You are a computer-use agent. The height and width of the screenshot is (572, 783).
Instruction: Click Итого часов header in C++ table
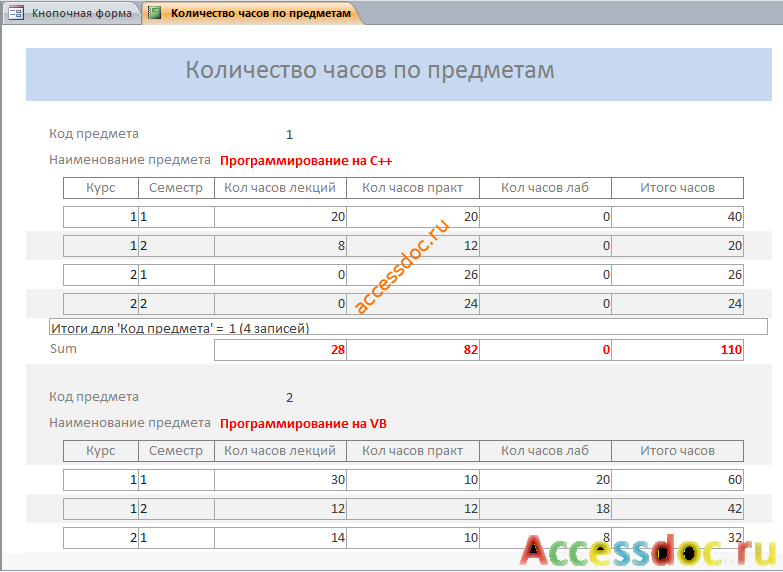click(678, 188)
